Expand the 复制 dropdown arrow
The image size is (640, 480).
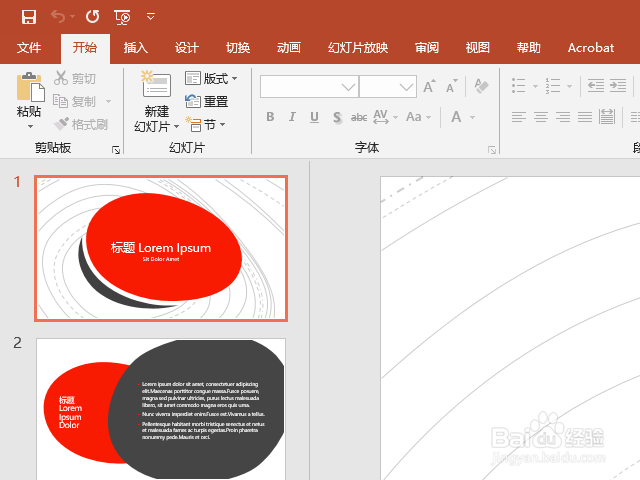click(109, 101)
